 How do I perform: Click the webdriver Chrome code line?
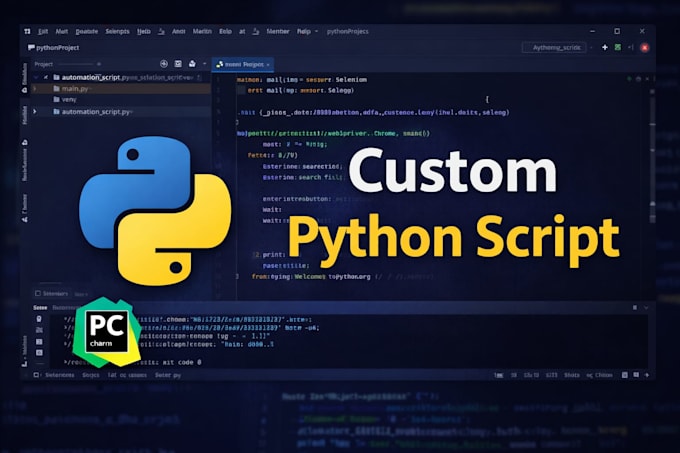tap(333, 133)
